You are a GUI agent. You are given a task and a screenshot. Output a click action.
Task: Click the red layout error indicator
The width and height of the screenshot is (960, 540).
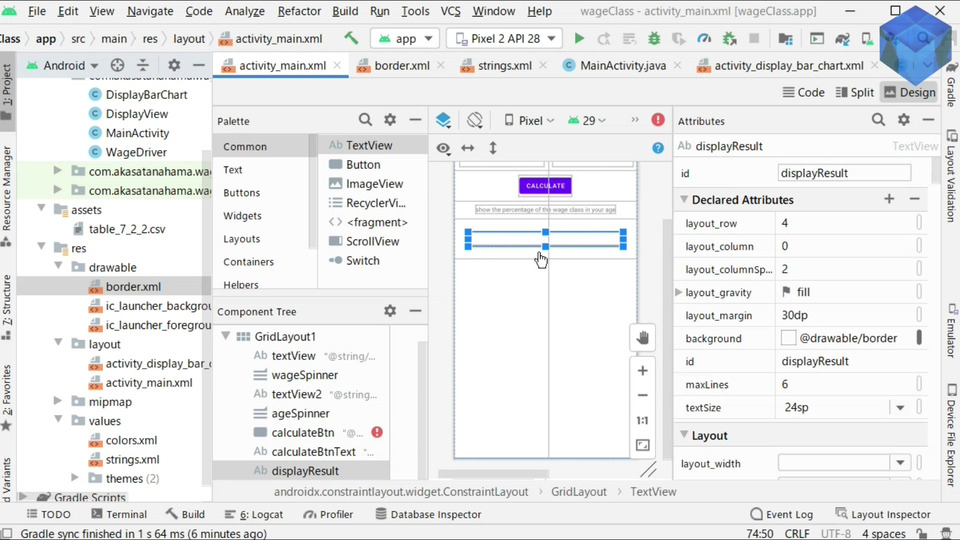coord(658,120)
